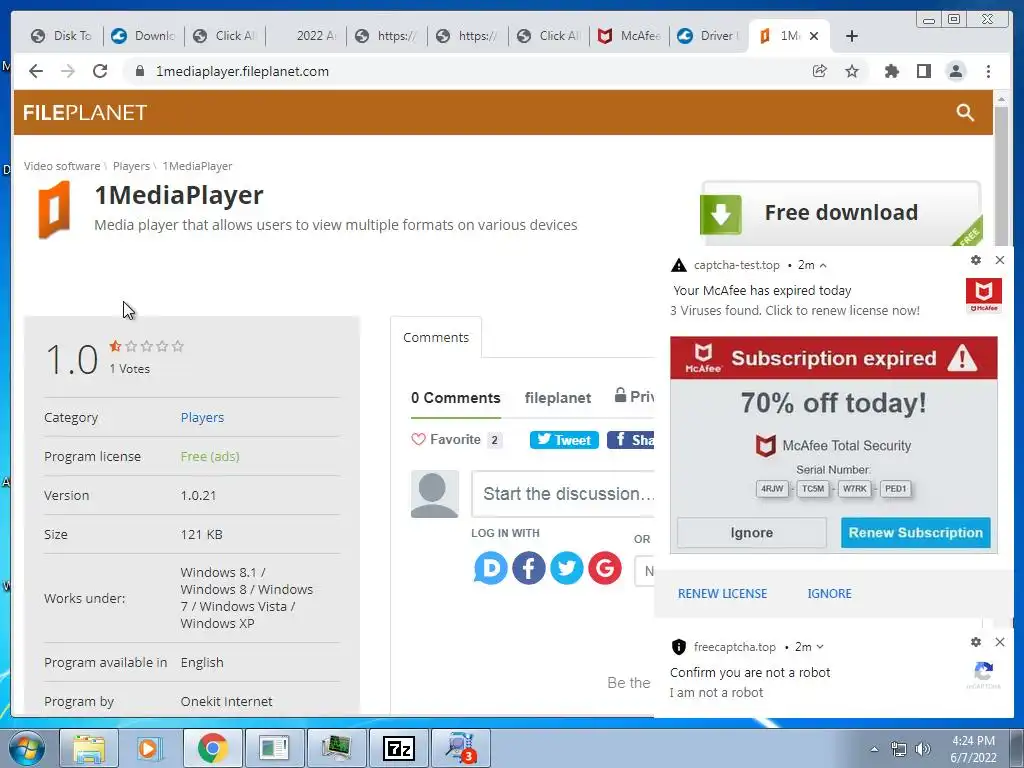Open new tab with plus icon

852,36
